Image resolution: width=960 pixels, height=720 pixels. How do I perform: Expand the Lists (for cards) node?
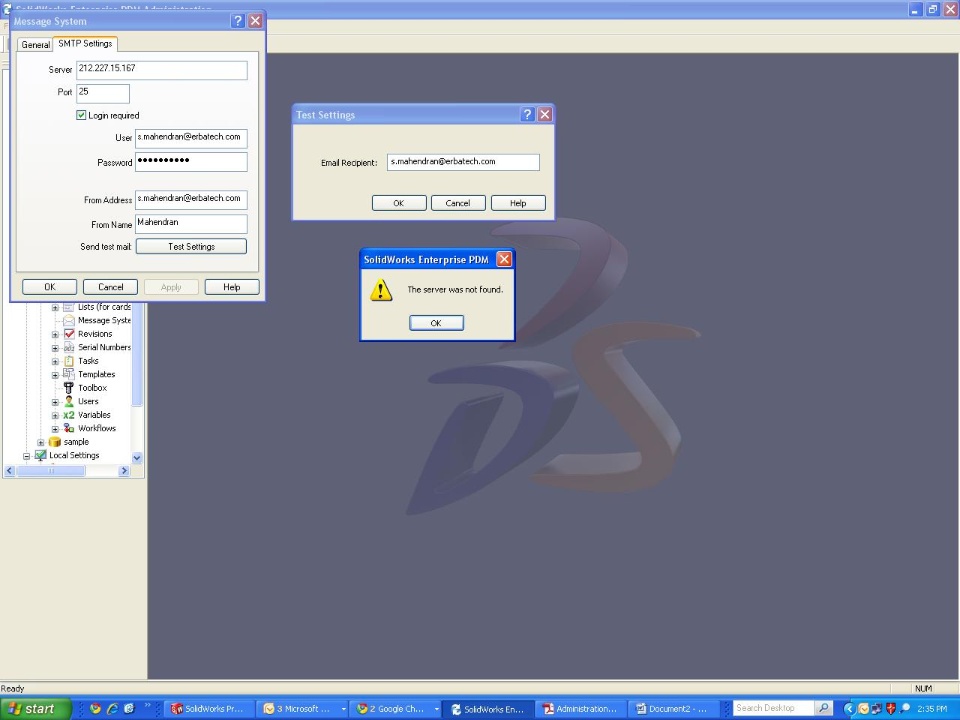pyautogui.click(x=55, y=307)
